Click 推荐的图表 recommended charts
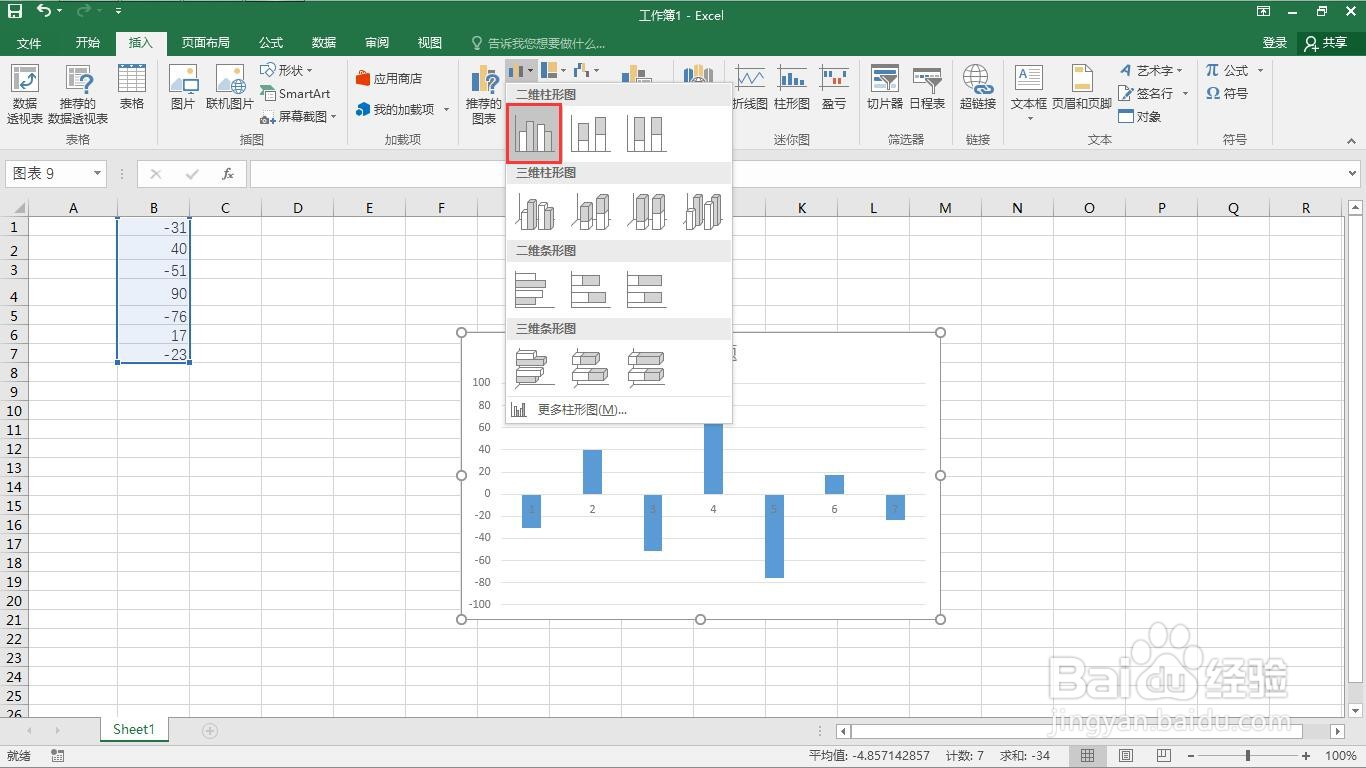Screen dimensions: 1366x768 (484, 94)
